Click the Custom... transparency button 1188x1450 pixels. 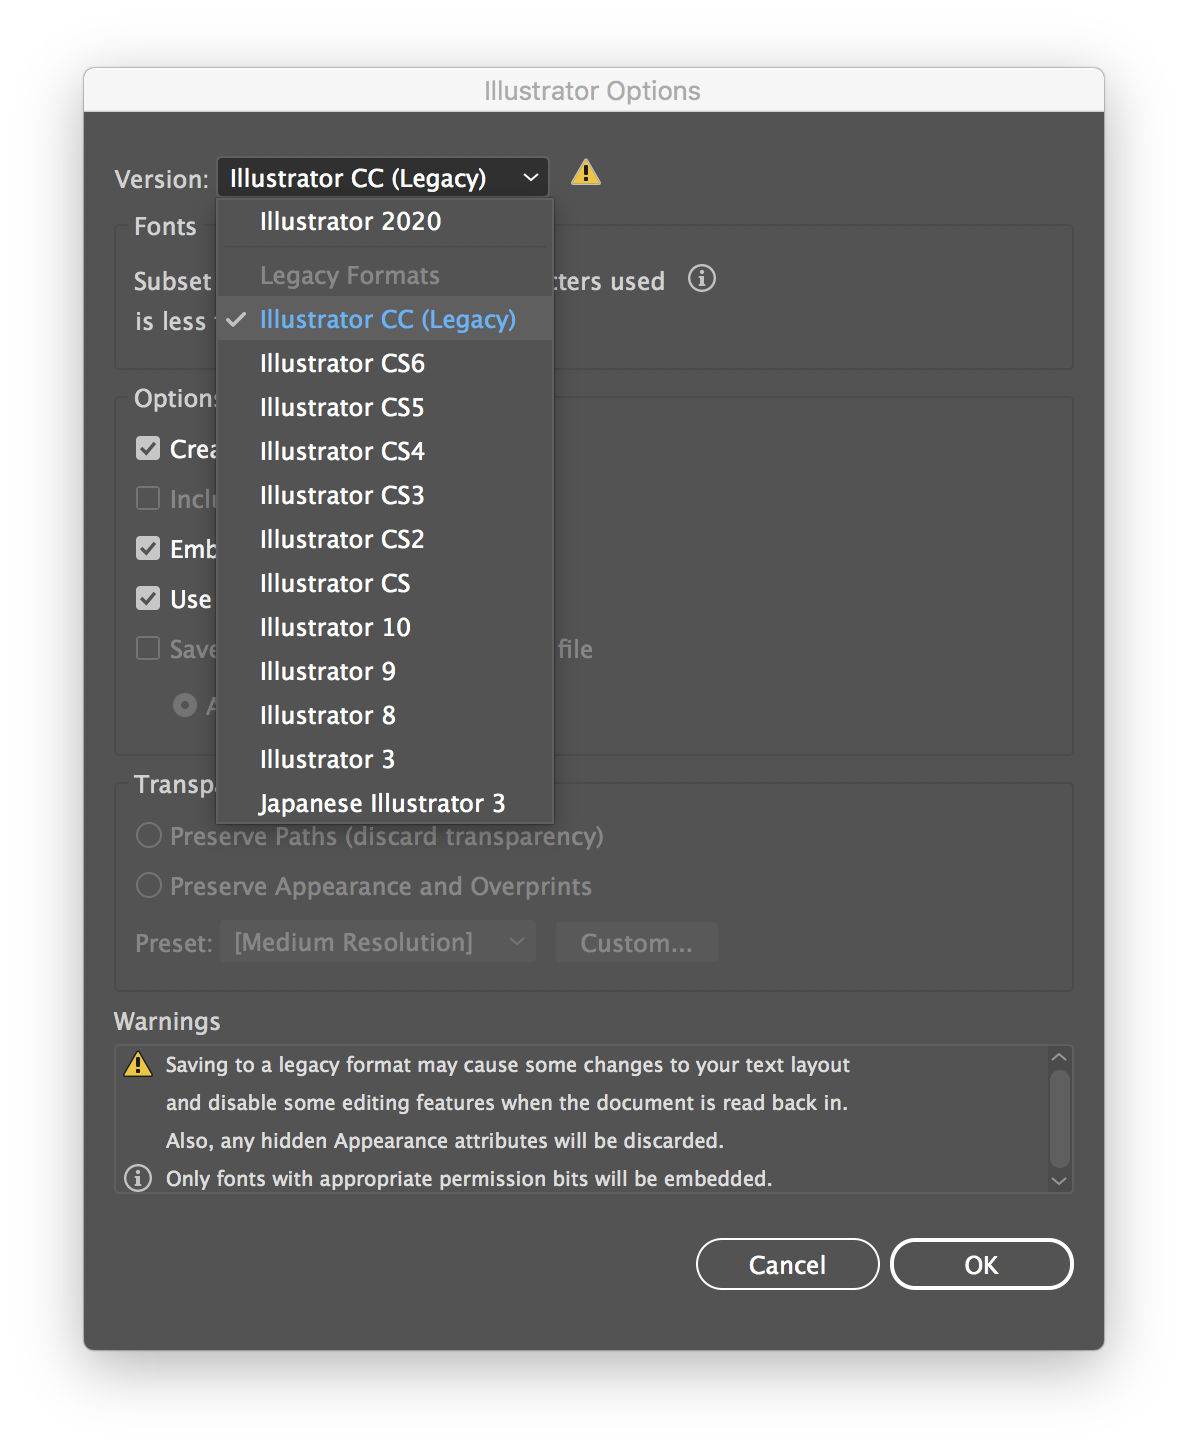pos(636,942)
